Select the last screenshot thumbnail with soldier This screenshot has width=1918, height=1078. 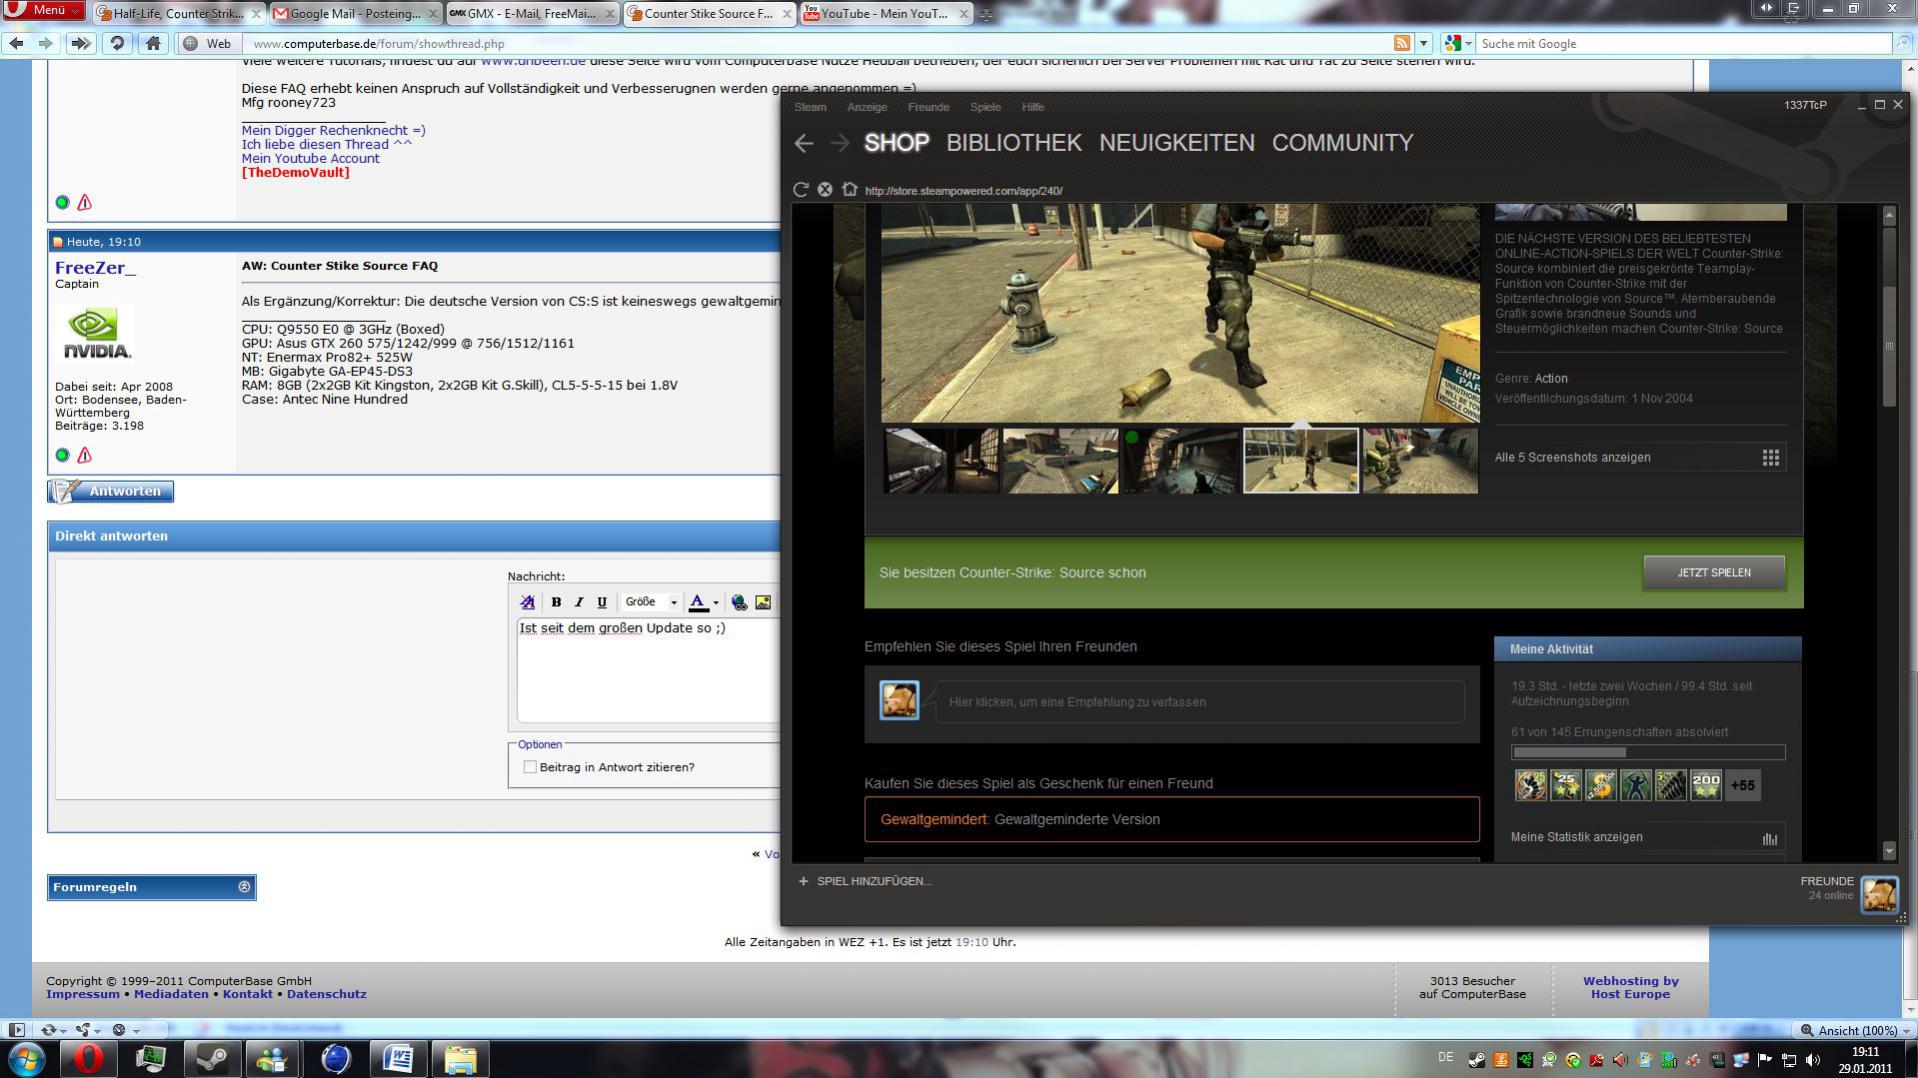click(x=1420, y=461)
